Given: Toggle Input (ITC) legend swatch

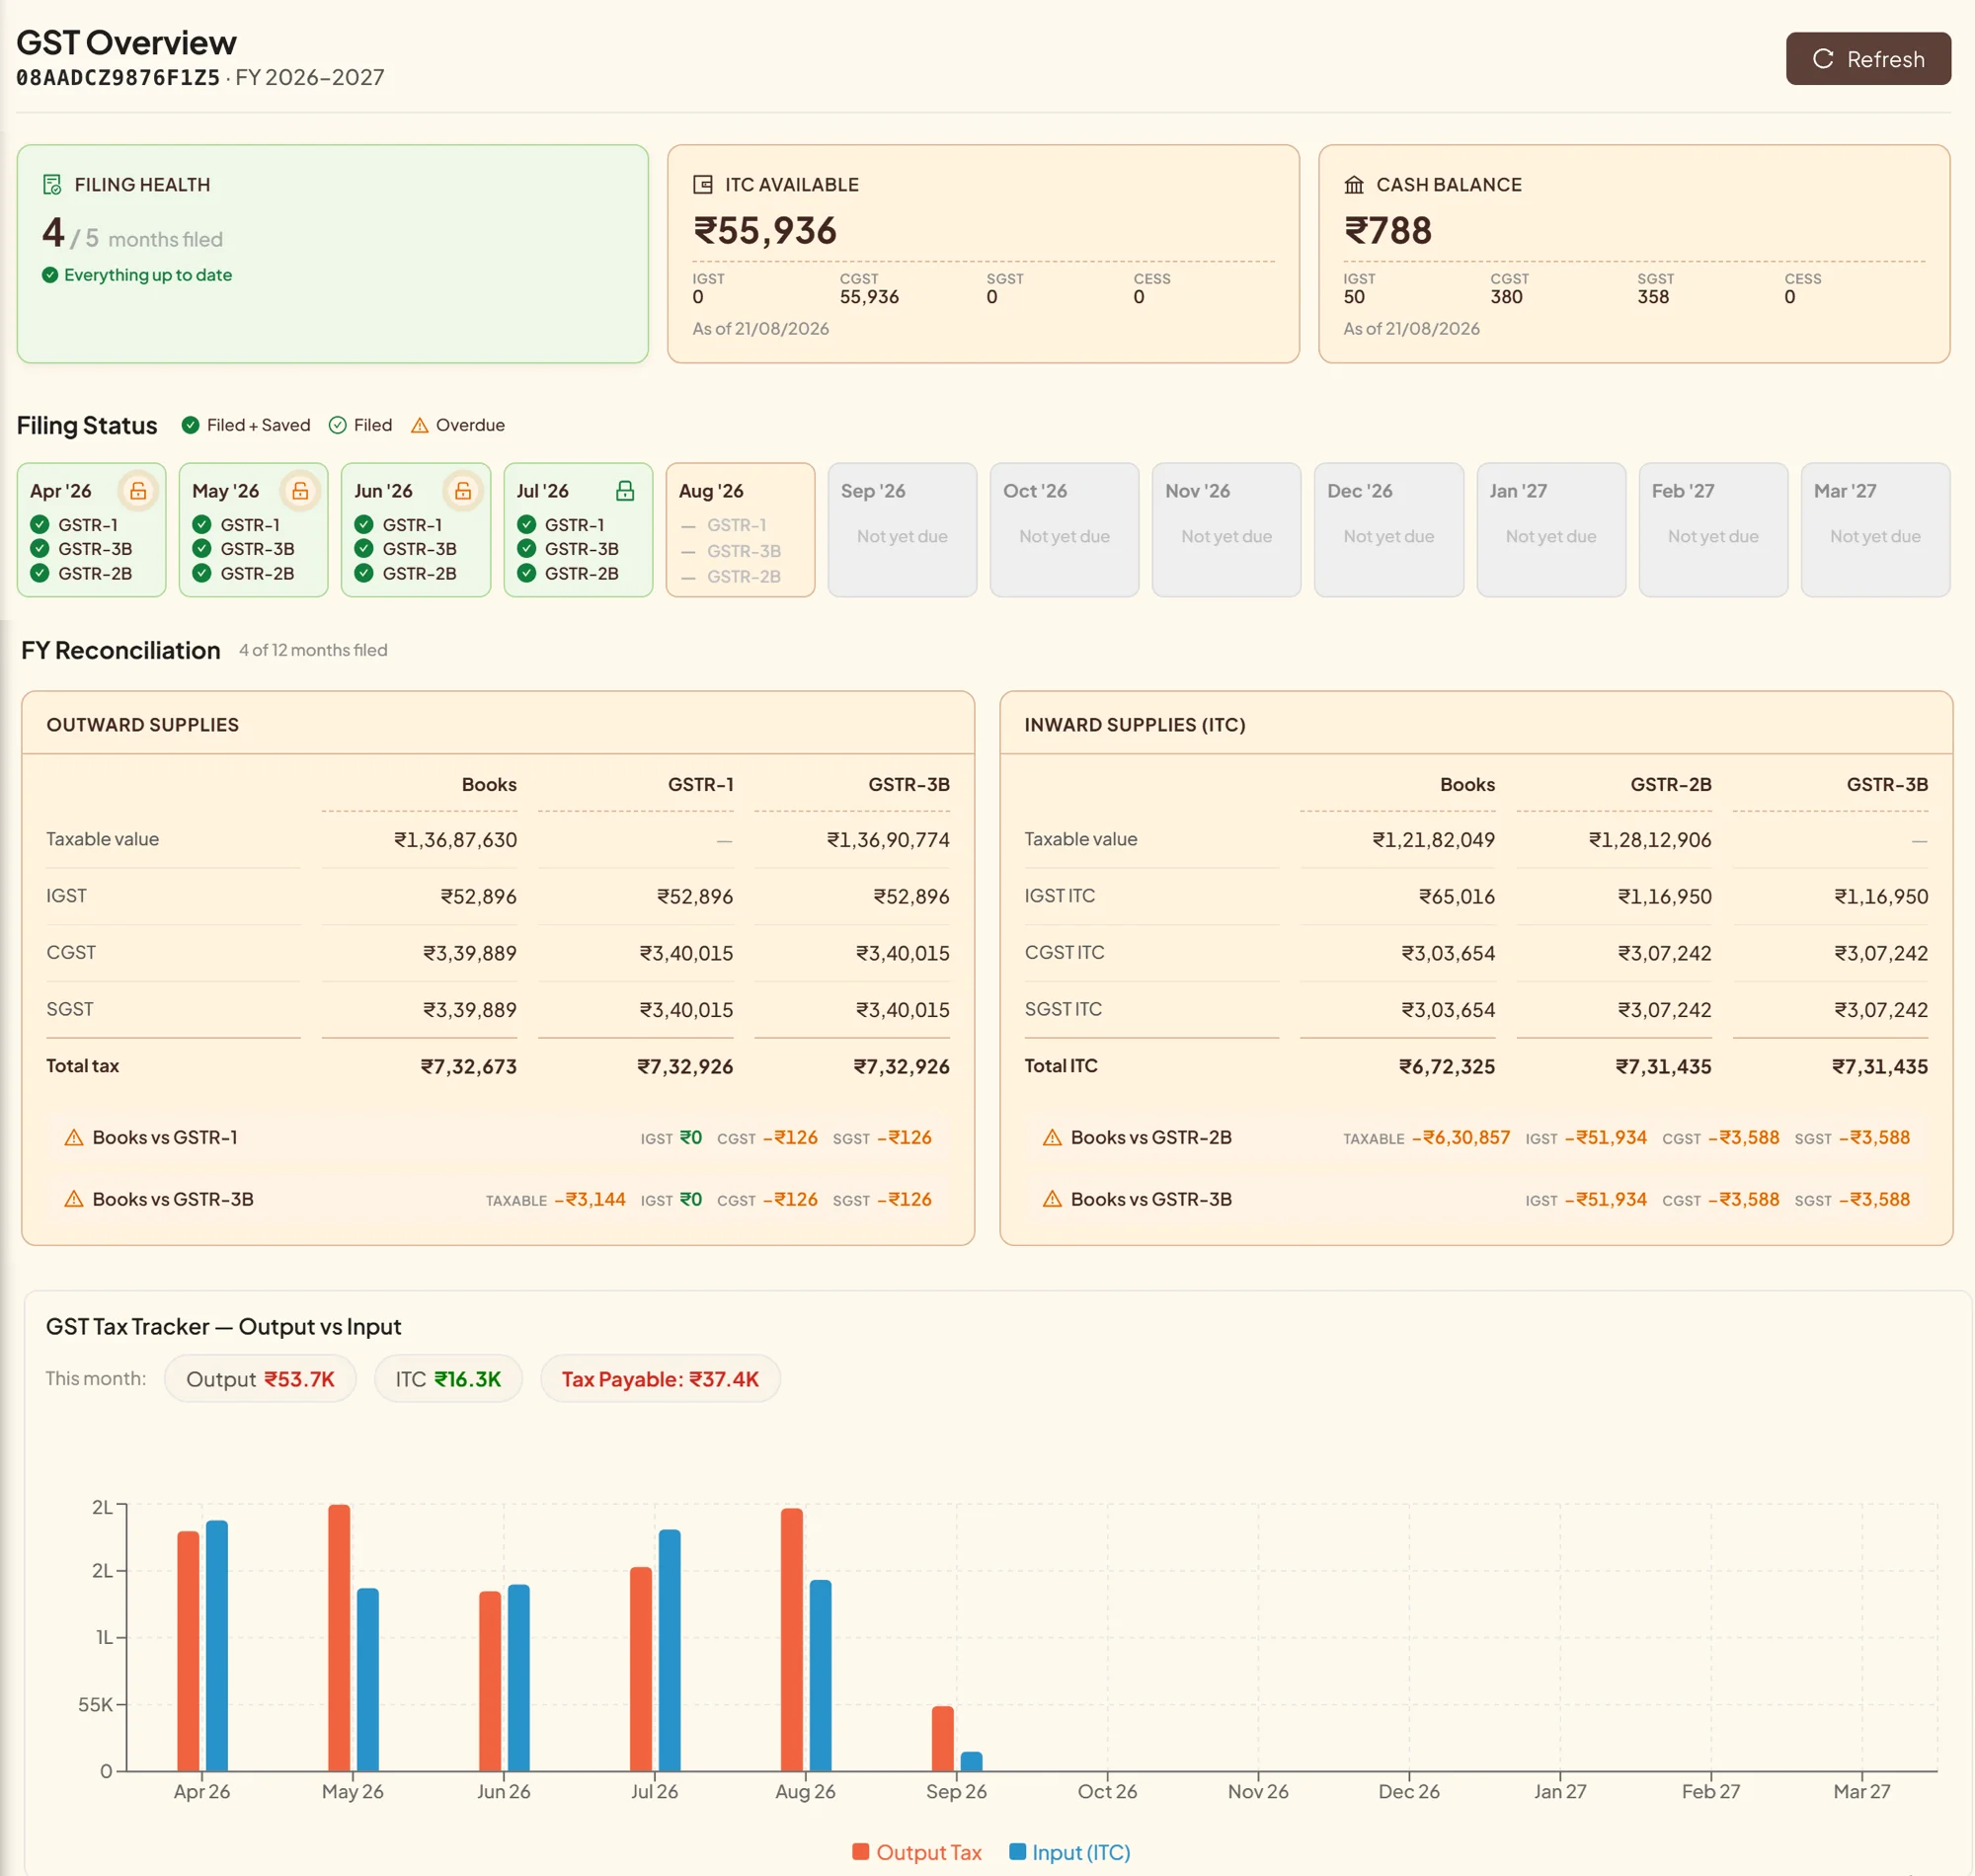Looking at the screenshot, I should [1018, 1852].
